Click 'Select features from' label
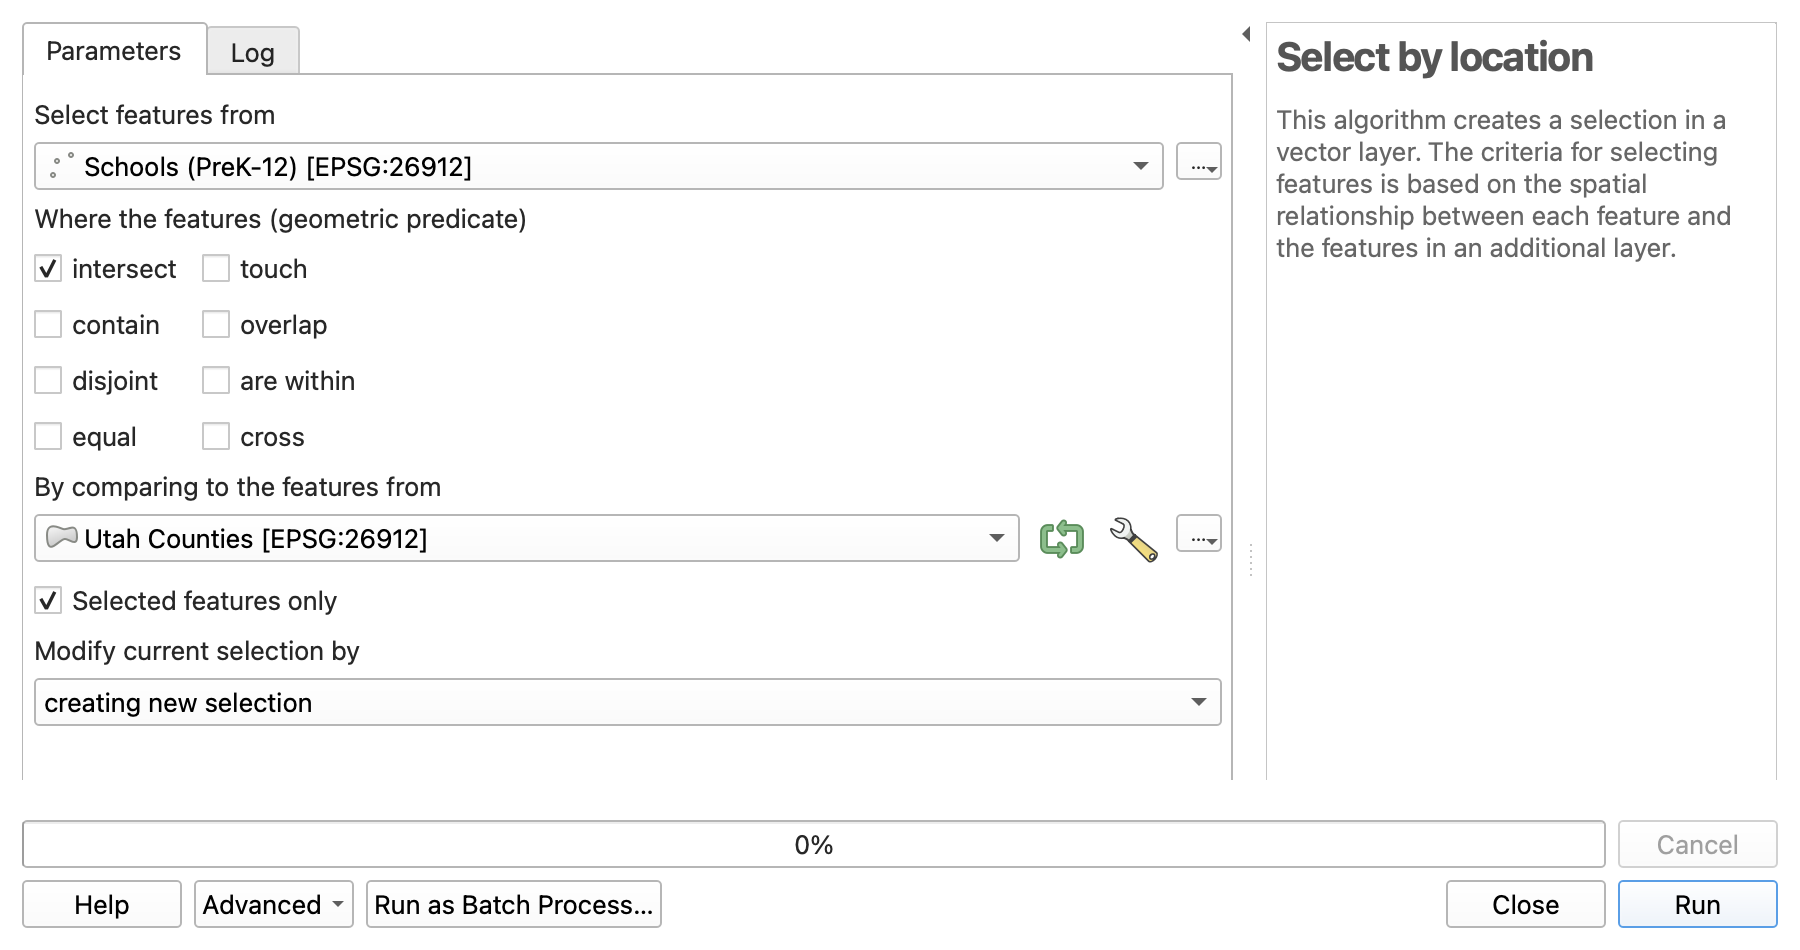This screenshot has width=1800, height=950. [x=155, y=115]
